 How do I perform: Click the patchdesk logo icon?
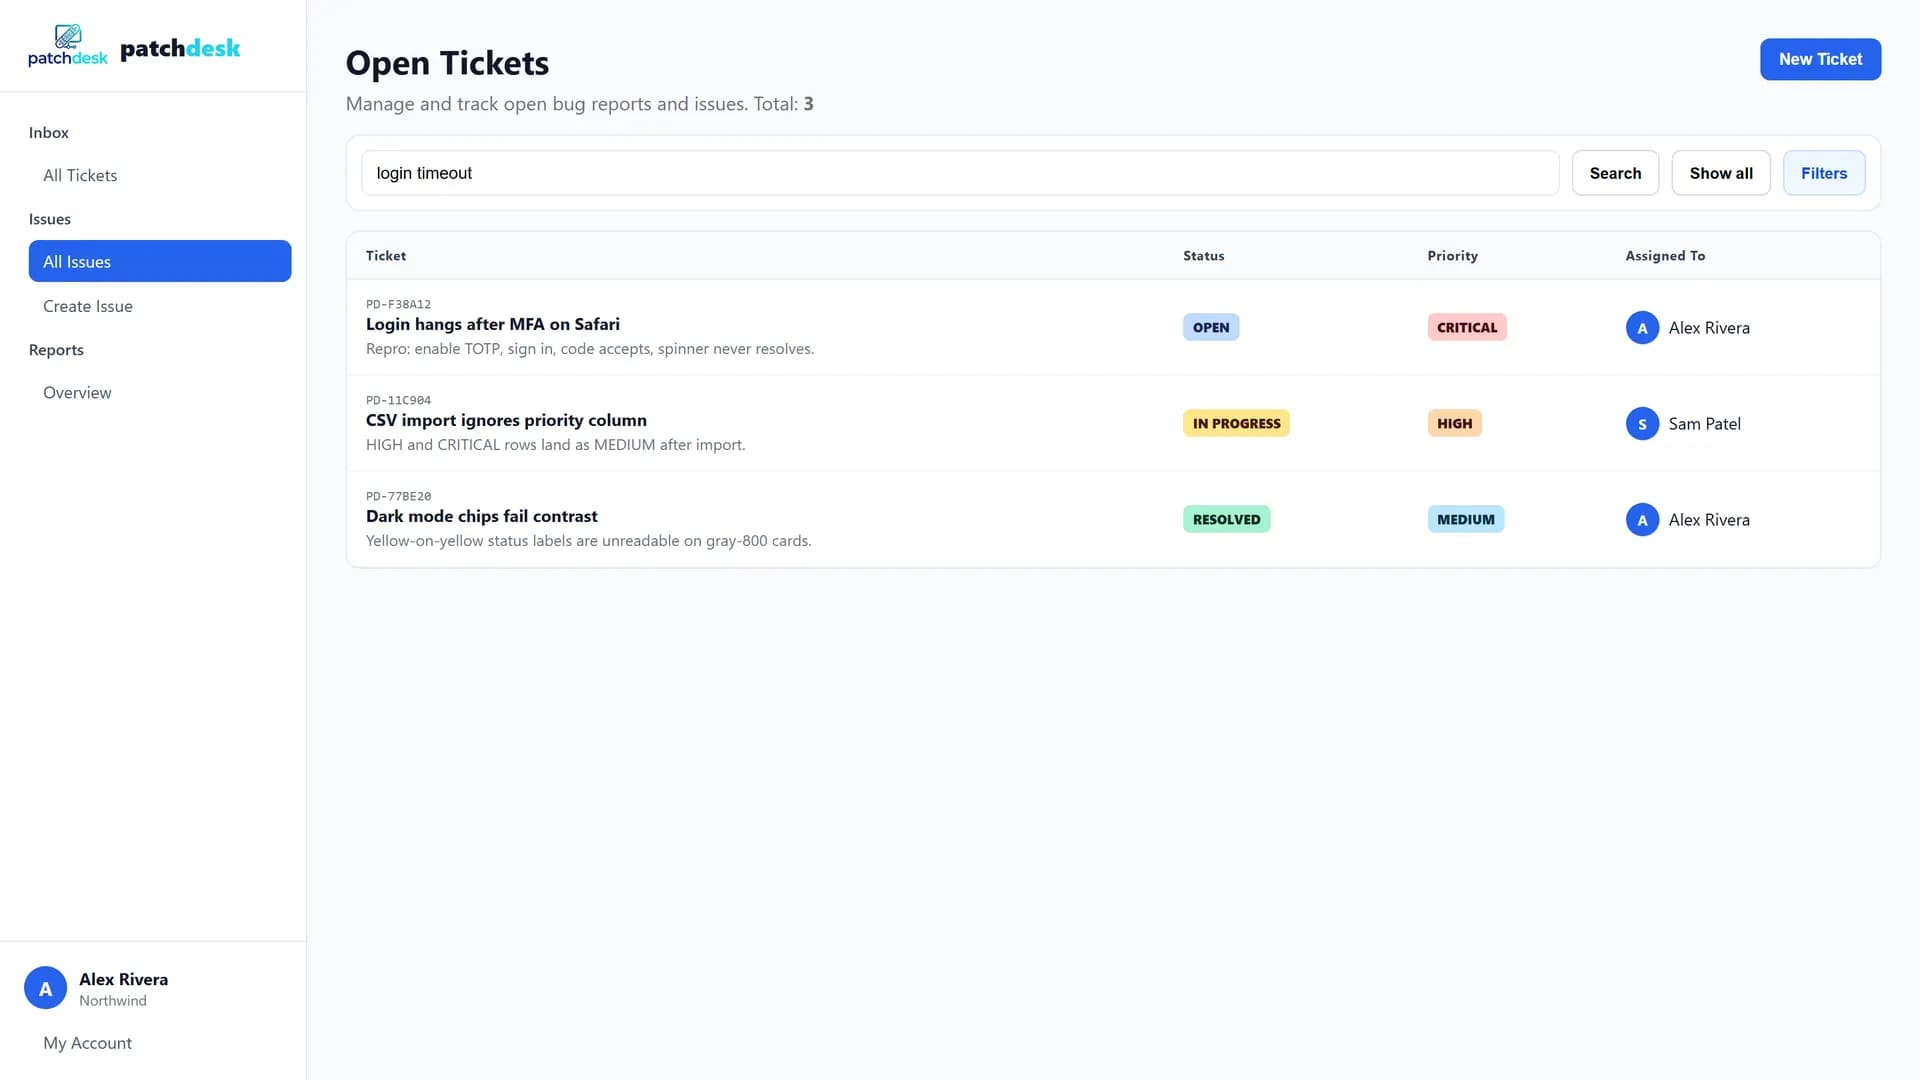68,46
